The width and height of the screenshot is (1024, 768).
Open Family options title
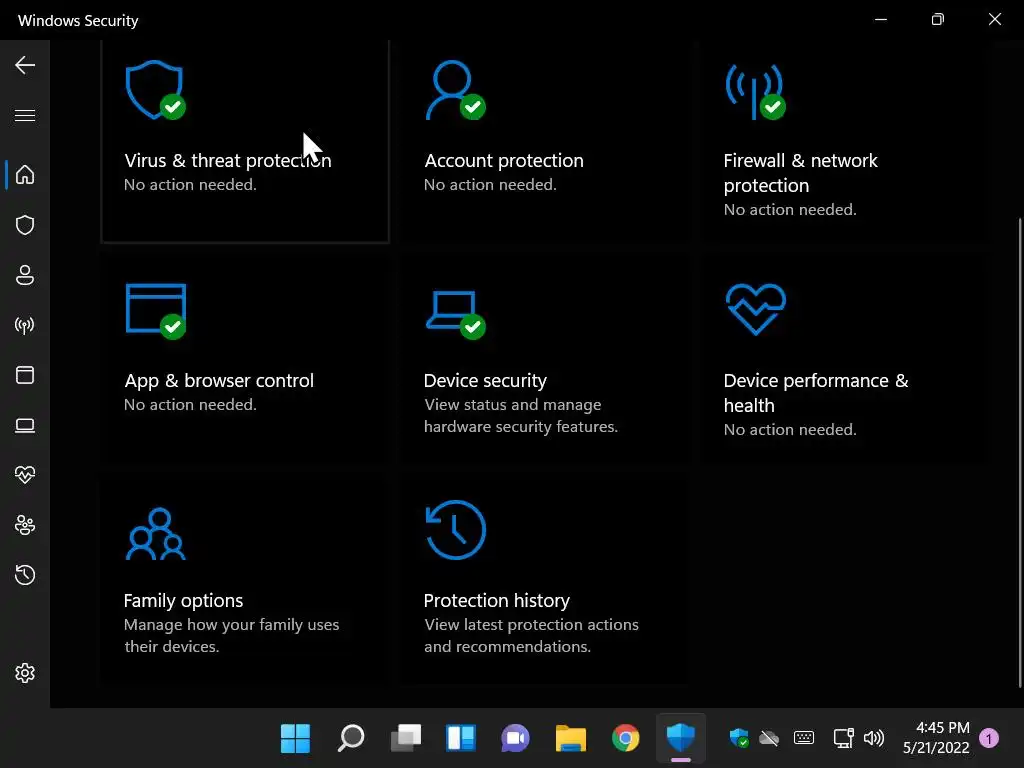click(183, 600)
